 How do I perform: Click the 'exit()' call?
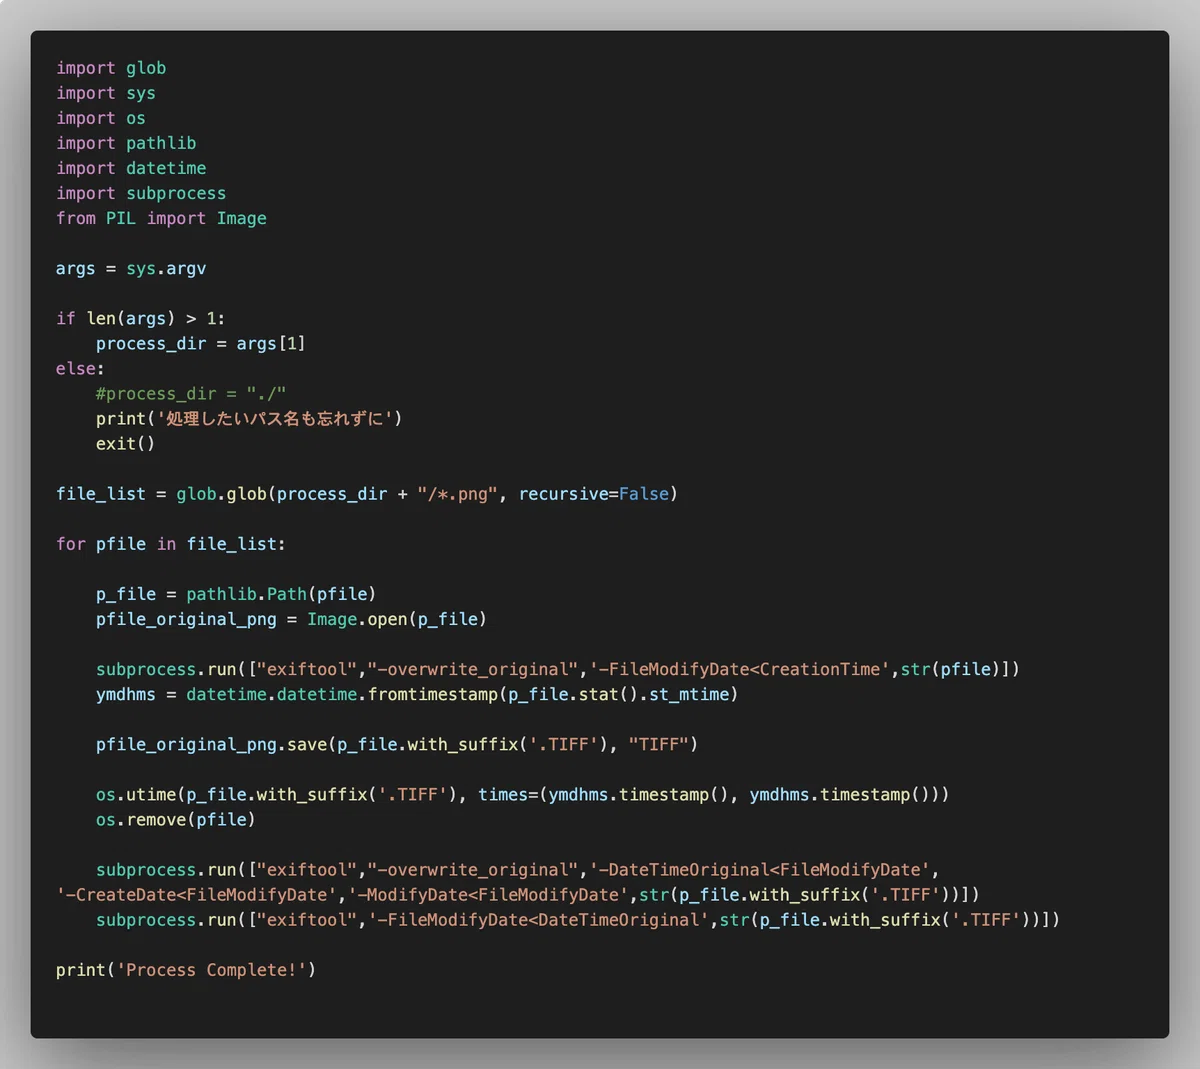(x=126, y=443)
